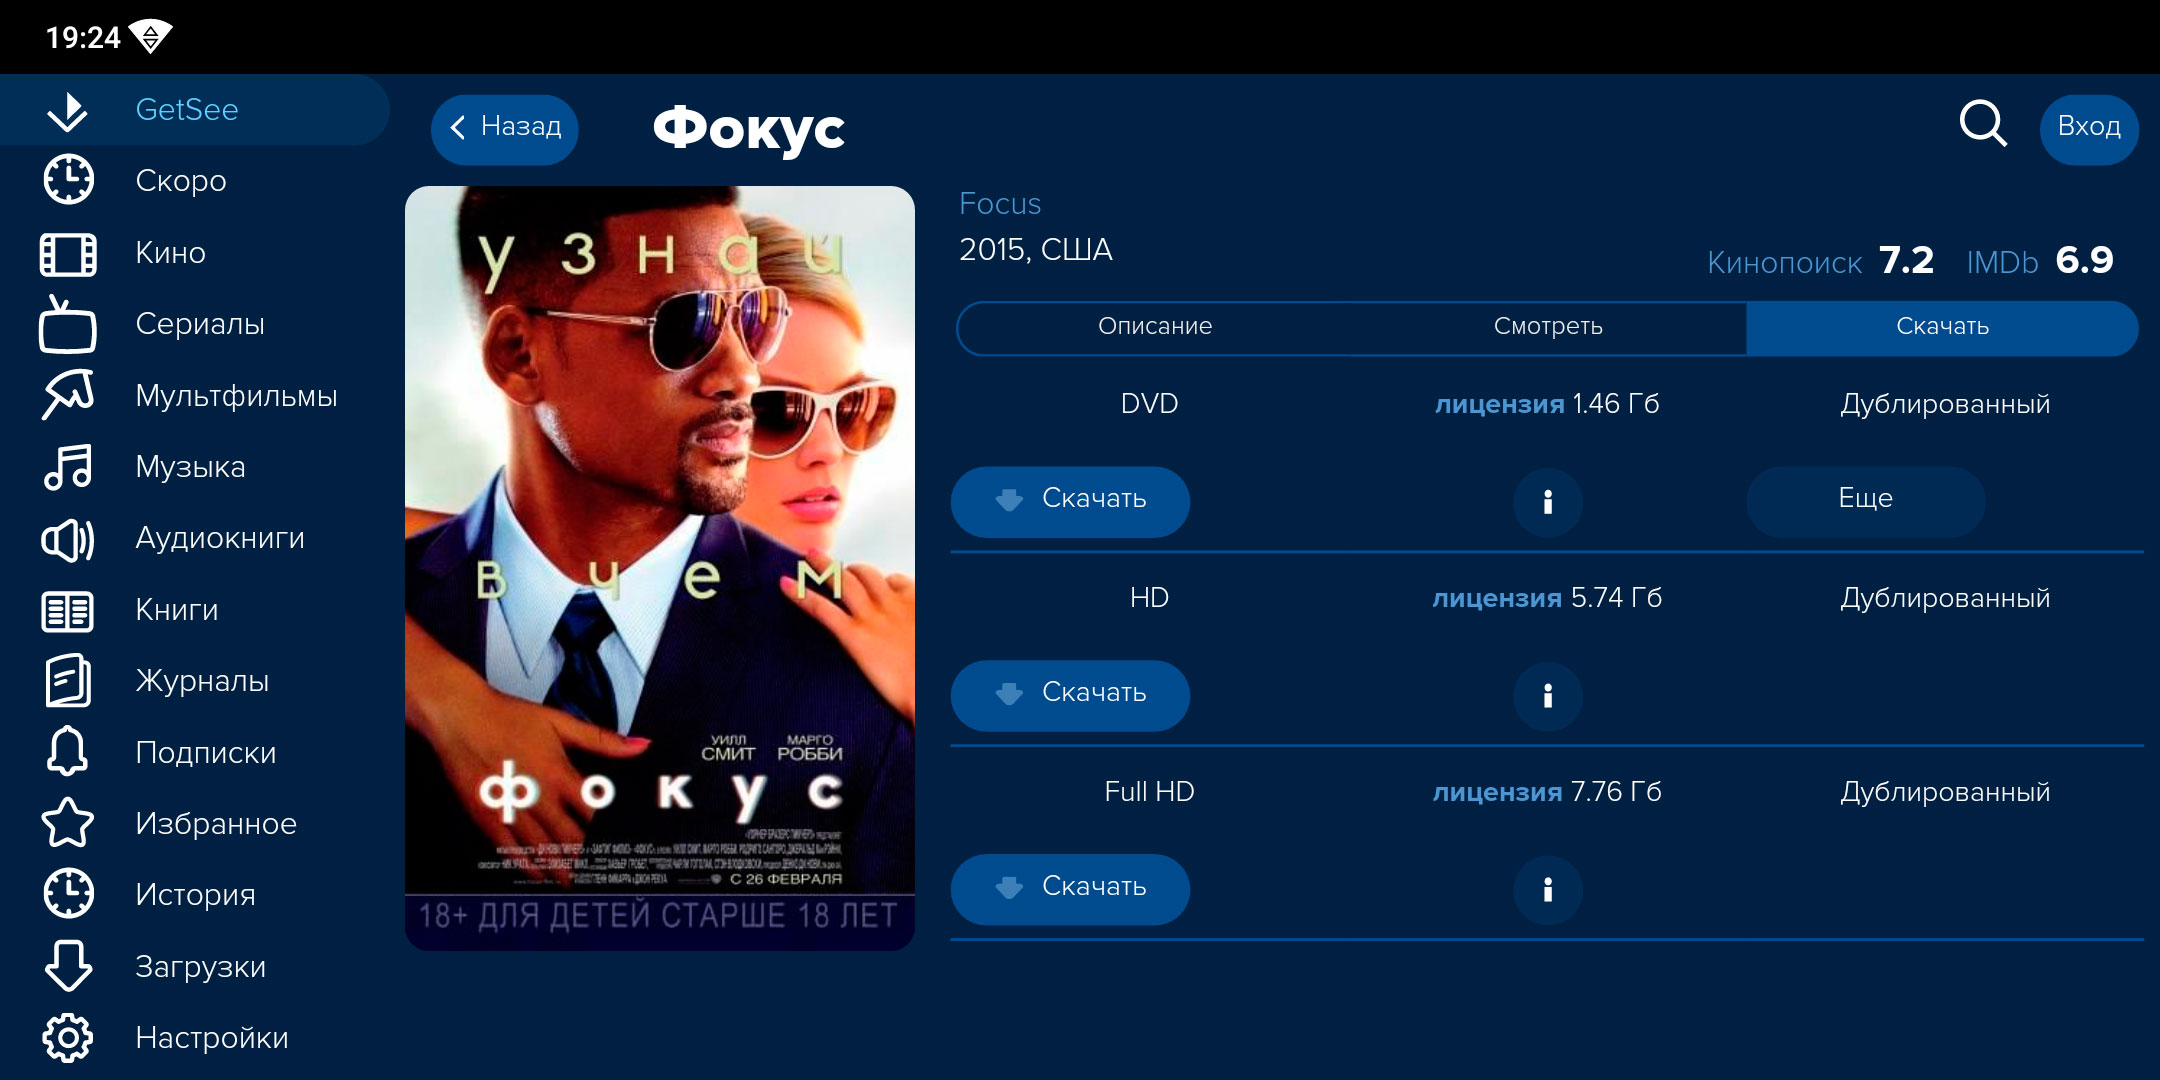
Task: Click the Фокус movie poster
Action: click(660, 568)
